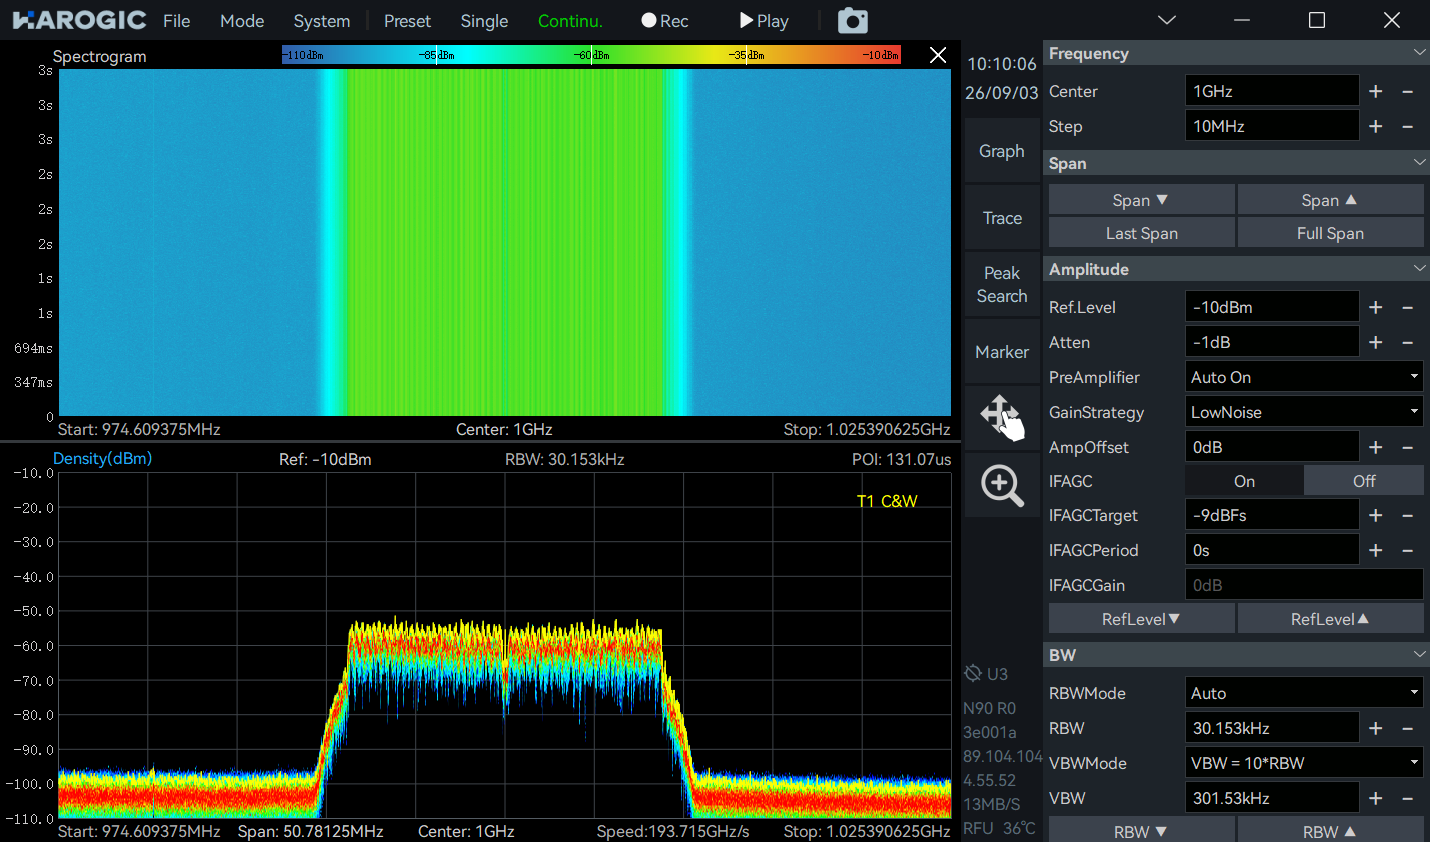Click the RBW input field

(x=1272, y=728)
